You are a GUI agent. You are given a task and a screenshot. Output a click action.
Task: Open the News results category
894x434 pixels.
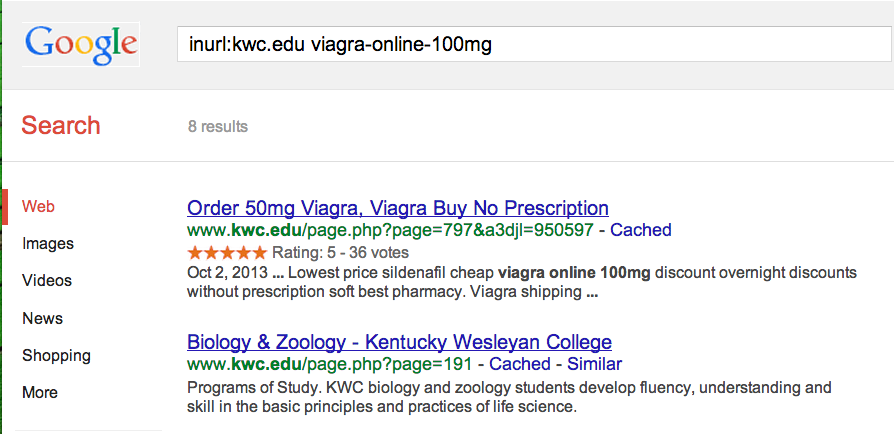[x=42, y=318]
